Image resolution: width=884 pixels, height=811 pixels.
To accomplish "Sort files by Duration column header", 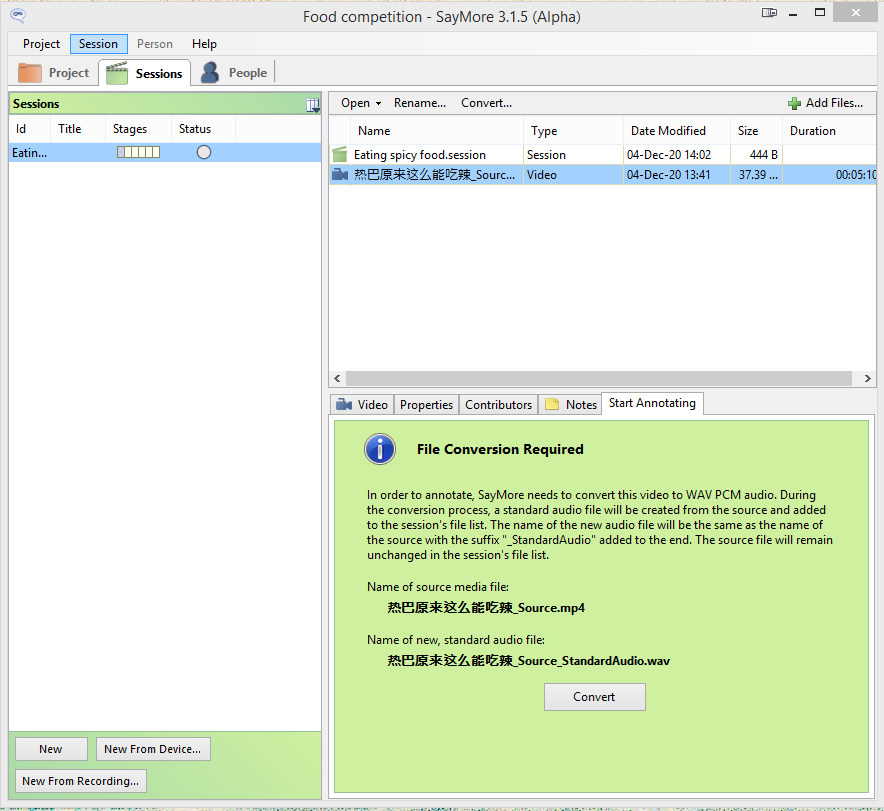I will pos(829,131).
